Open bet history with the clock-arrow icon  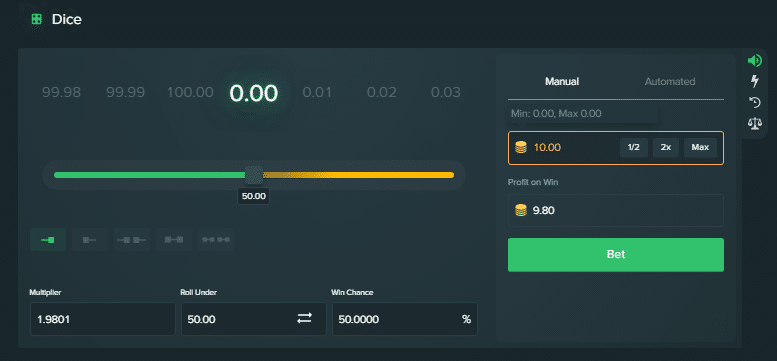(x=755, y=103)
